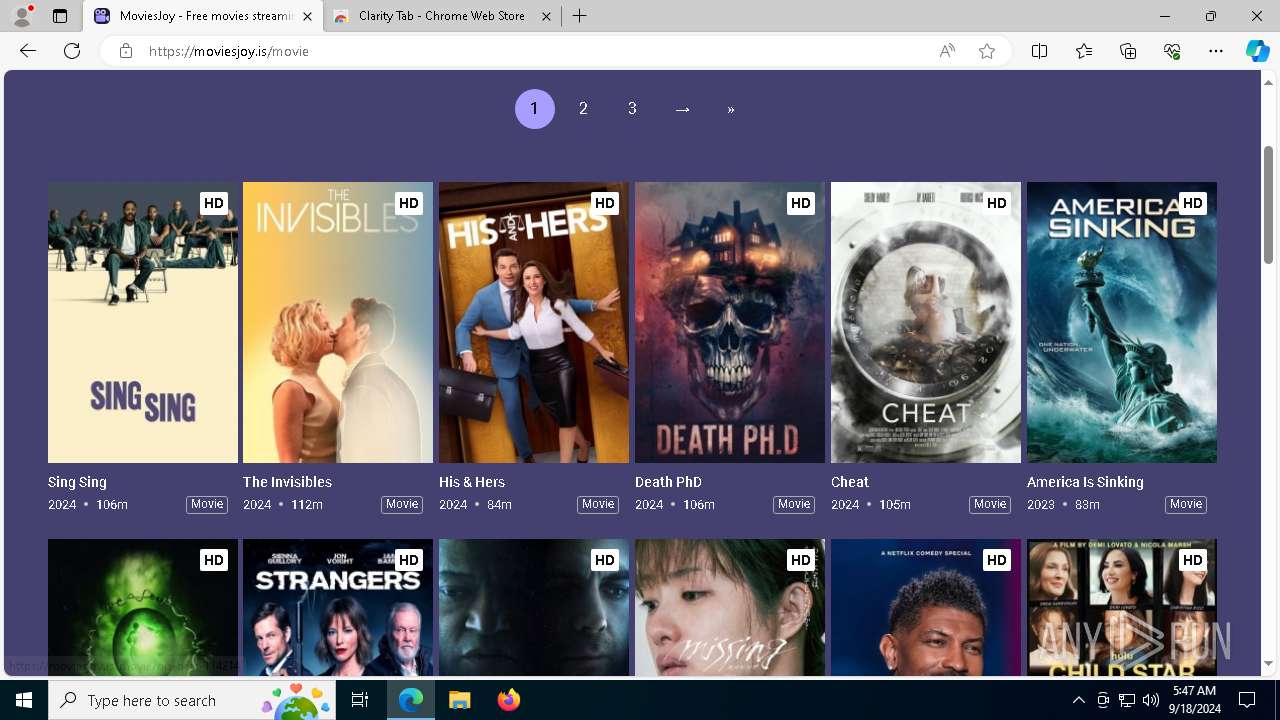Open Browser essentials
The height and width of the screenshot is (720, 1280).
(1172, 51)
